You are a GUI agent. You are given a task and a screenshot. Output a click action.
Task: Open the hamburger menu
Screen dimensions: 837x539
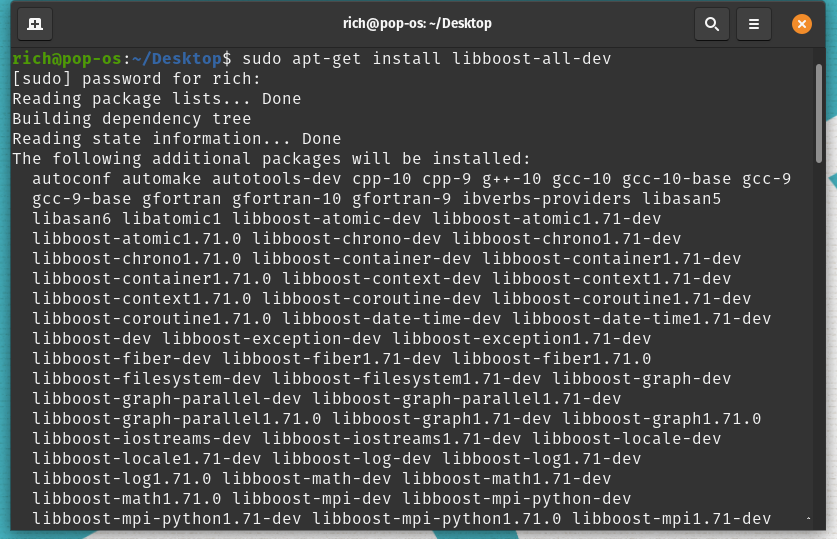tap(754, 23)
